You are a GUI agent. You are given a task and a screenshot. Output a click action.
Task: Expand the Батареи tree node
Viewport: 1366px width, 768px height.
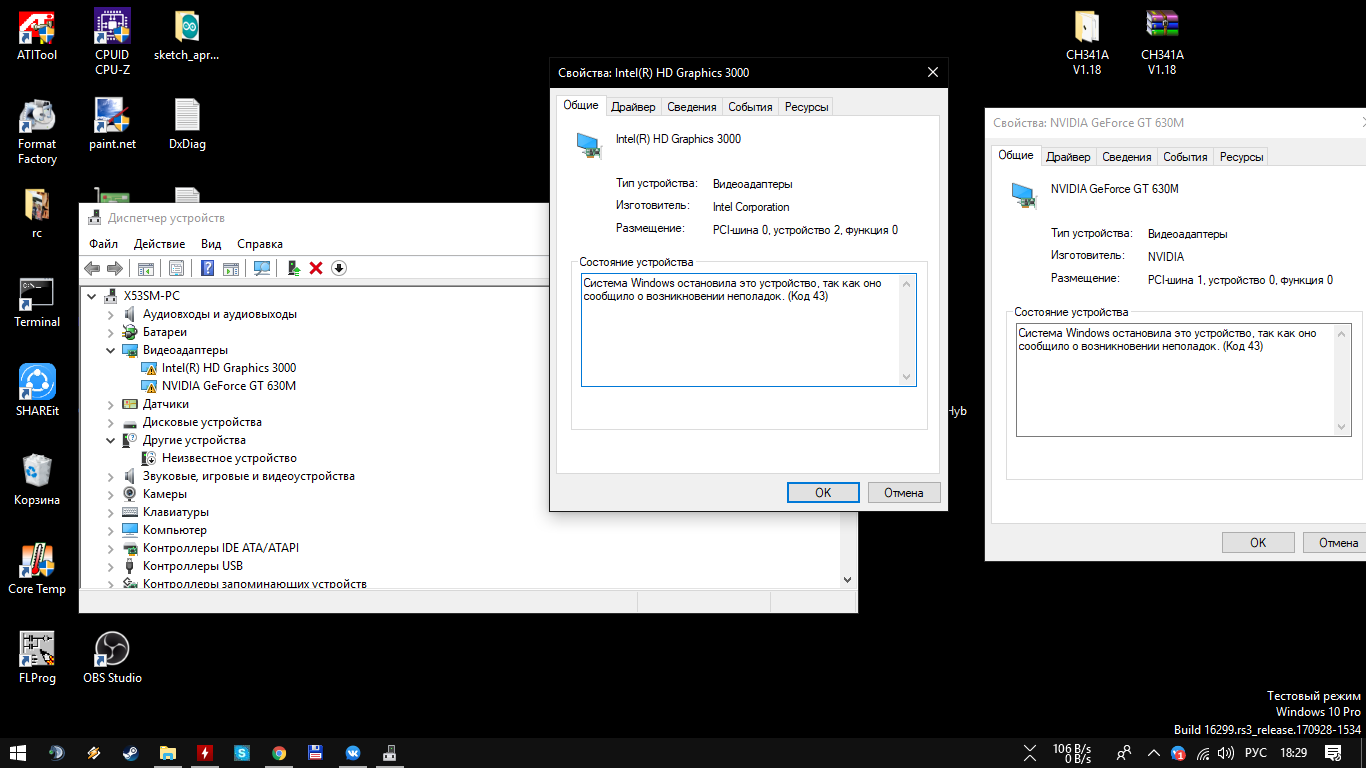(x=111, y=332)
